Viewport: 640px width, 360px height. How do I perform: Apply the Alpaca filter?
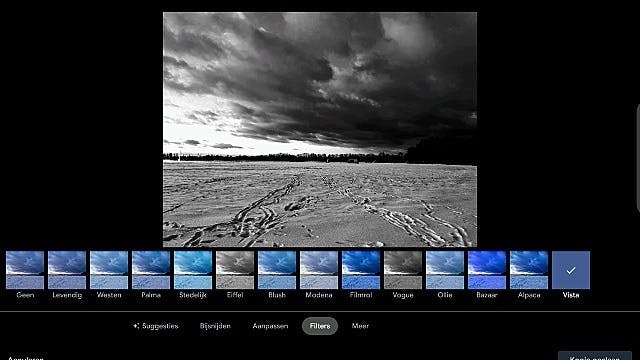(x=529, y=270)
